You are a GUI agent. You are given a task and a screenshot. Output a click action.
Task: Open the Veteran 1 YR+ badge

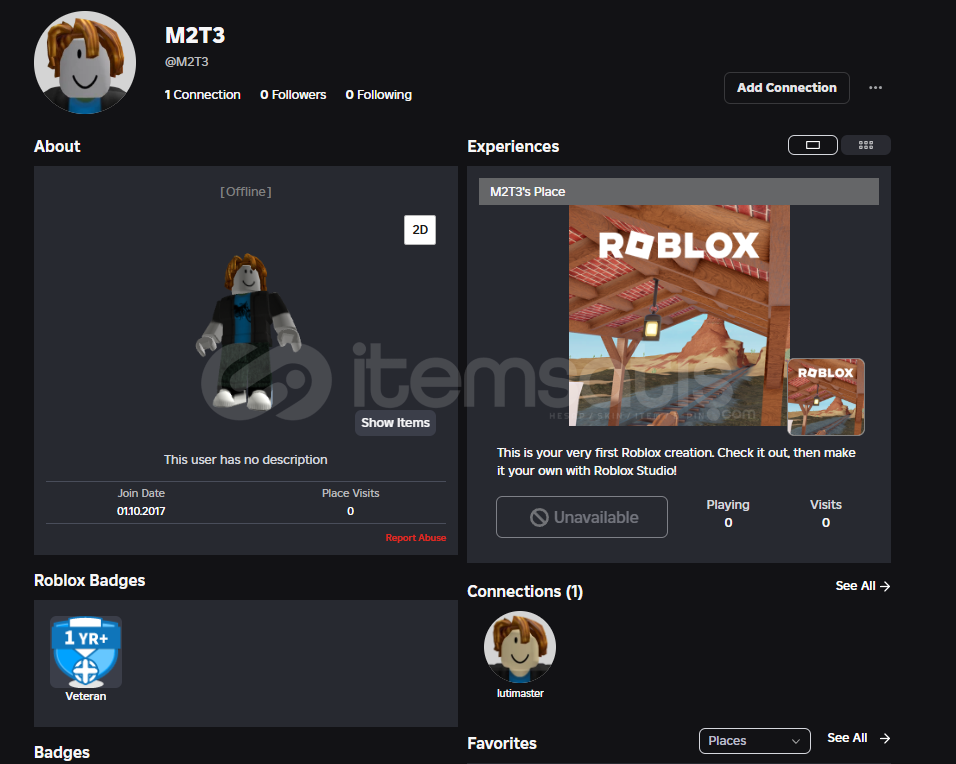coord(86,652)
